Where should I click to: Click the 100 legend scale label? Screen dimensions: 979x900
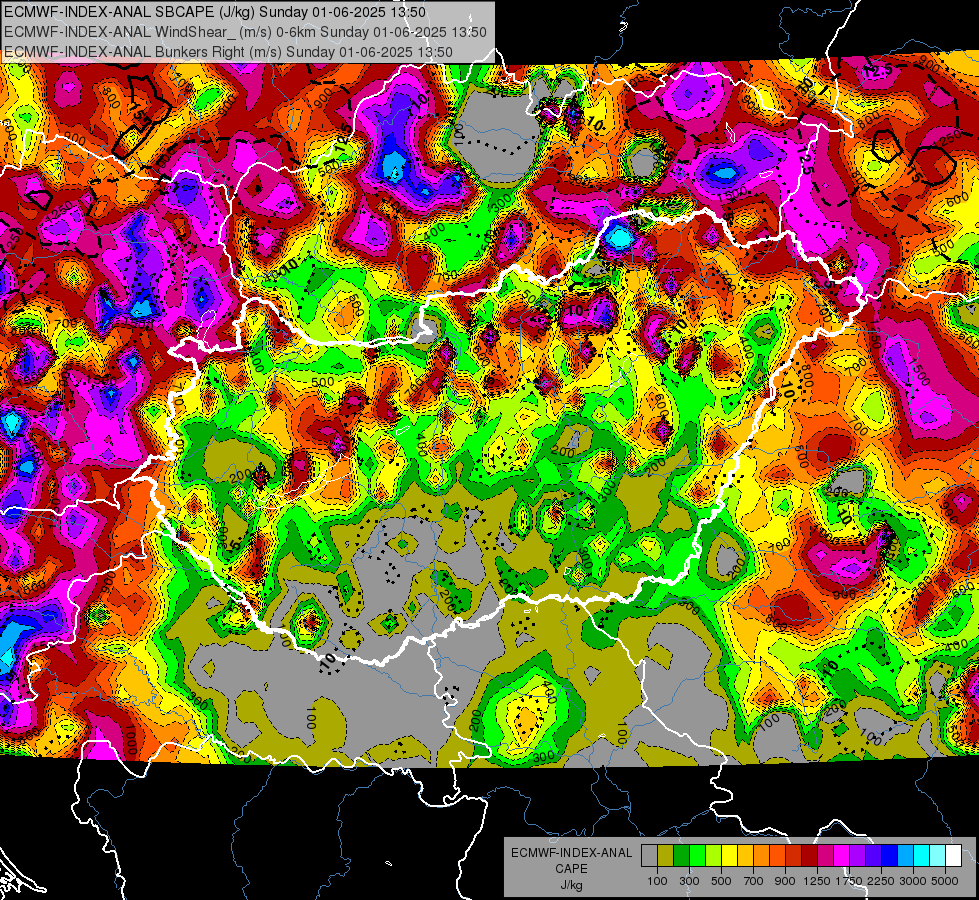click(x=657, y=881)
